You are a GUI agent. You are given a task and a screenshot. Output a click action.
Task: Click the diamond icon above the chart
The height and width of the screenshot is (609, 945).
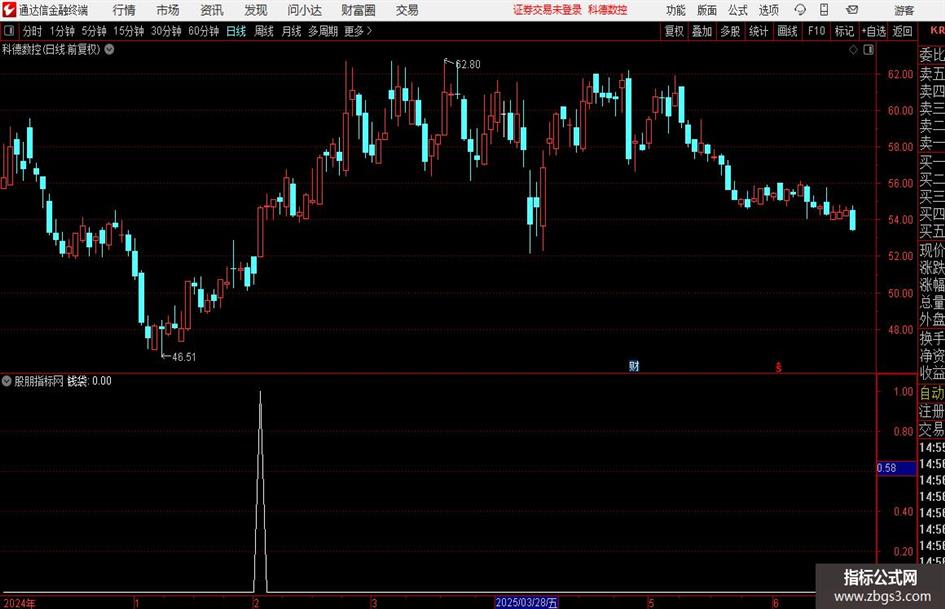click(853, 50)
